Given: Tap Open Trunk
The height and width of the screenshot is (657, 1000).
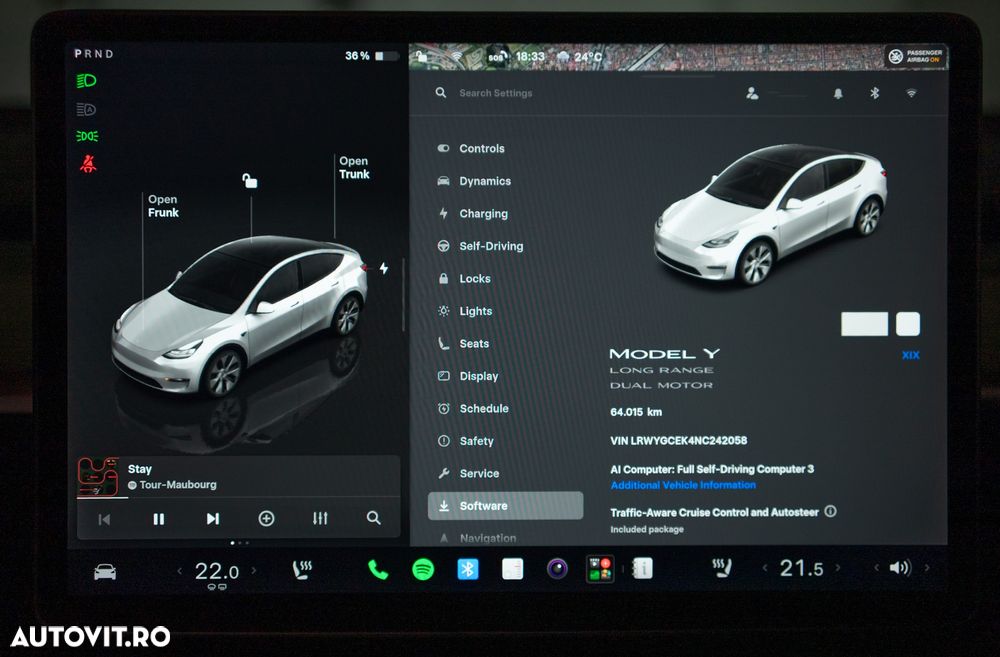Looking at the screenshot, I should (354, 168).
